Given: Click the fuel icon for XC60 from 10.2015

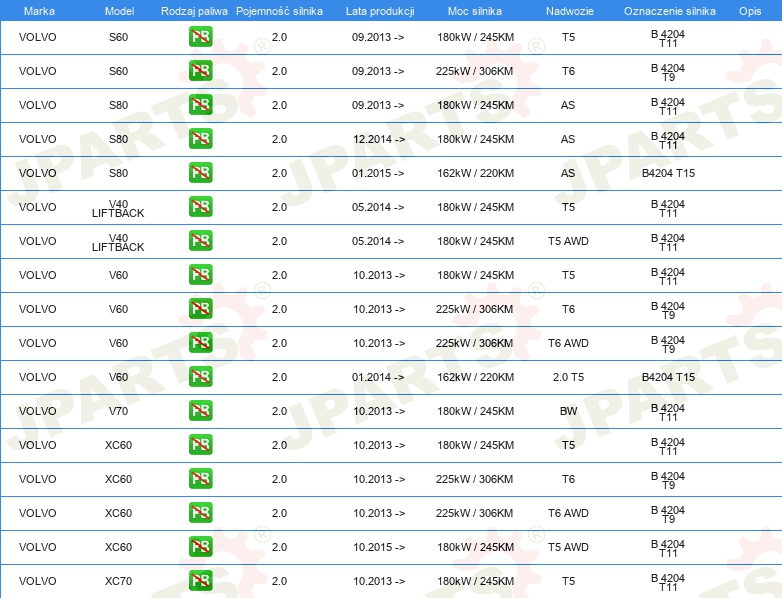Looking at the screenshot, I should point(200,547).
